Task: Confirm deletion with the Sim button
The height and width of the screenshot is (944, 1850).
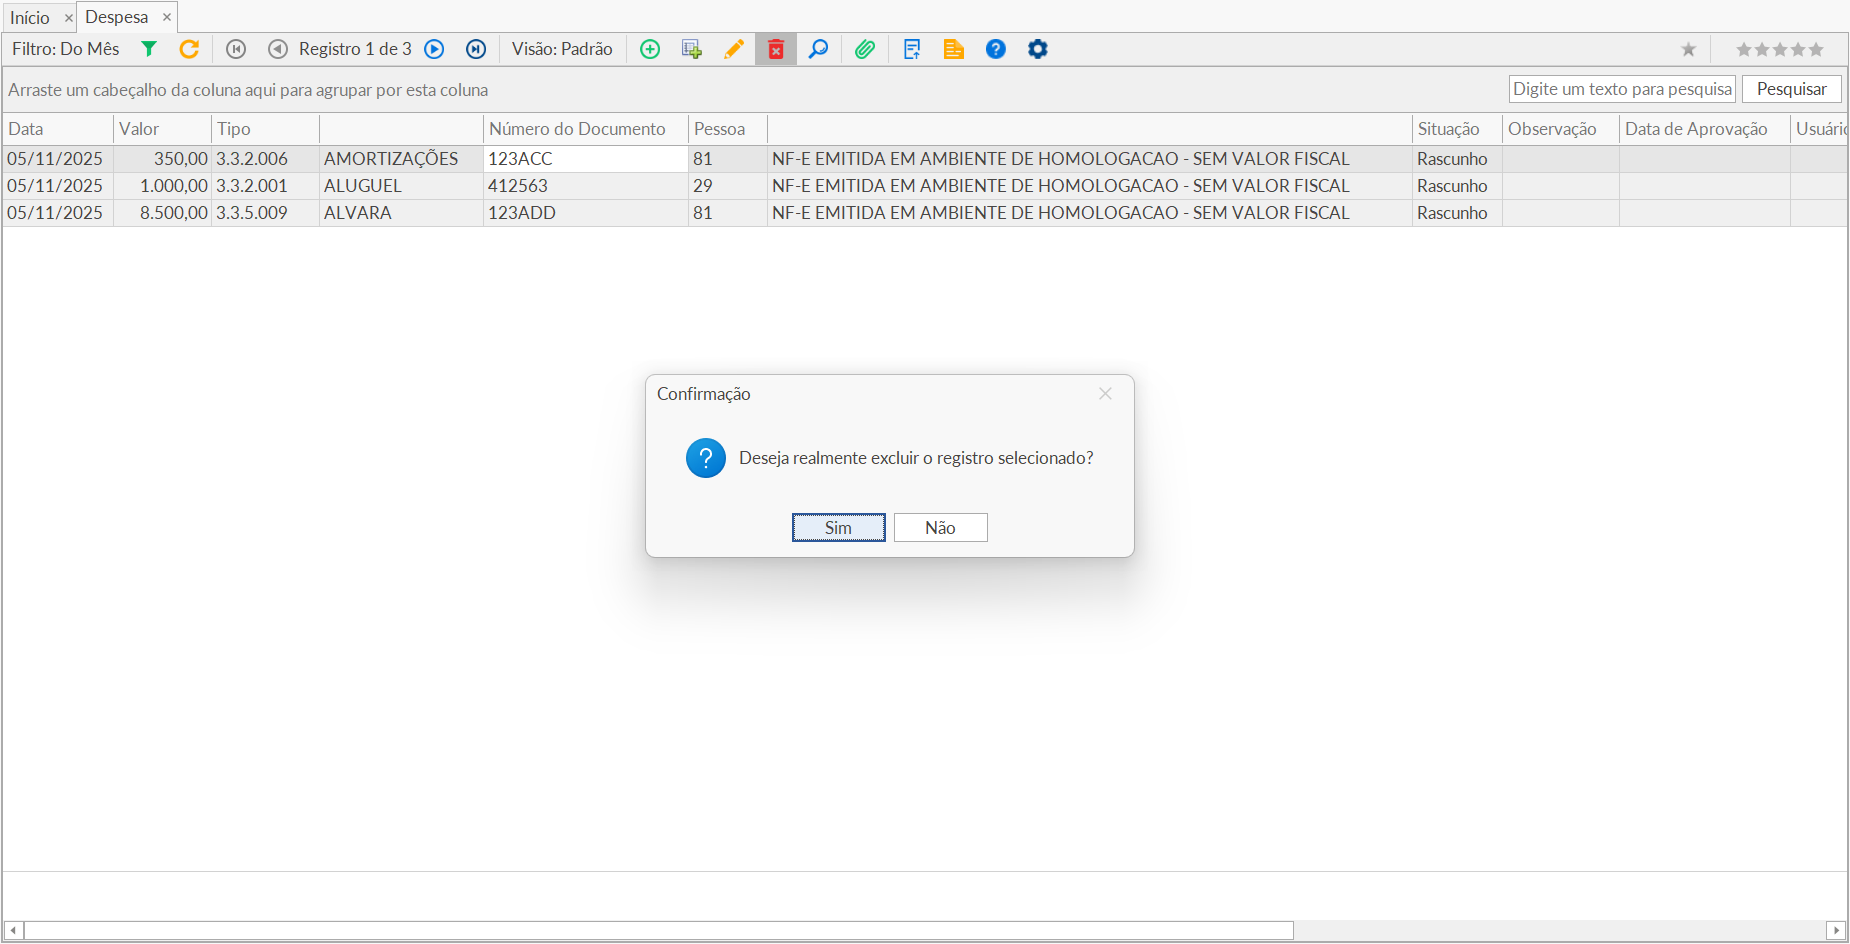Action: (x=838, y=528)
